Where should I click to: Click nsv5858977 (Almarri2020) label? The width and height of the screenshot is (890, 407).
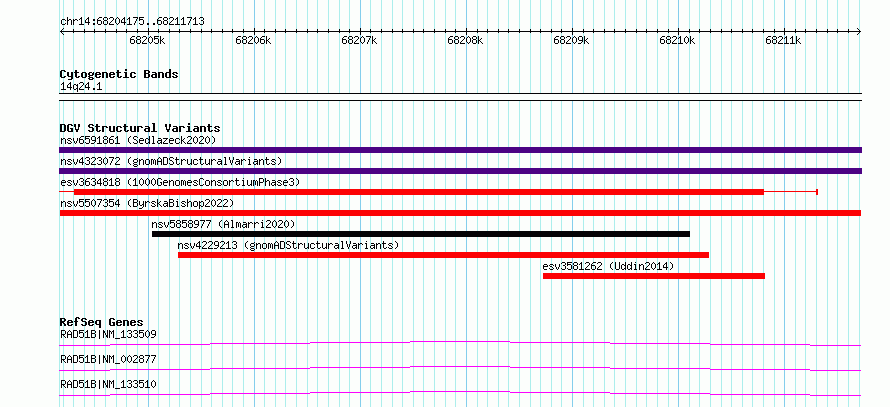pos(224,224)
